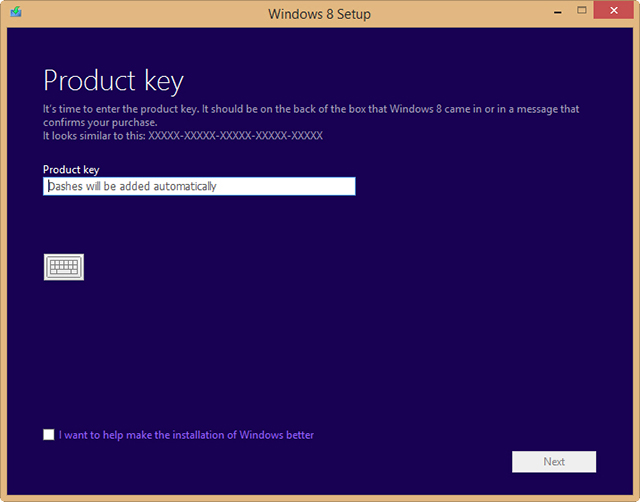Click the 'Dashes will be added automatically' placeholder
The image size is (640, 502).
point(132,187)
